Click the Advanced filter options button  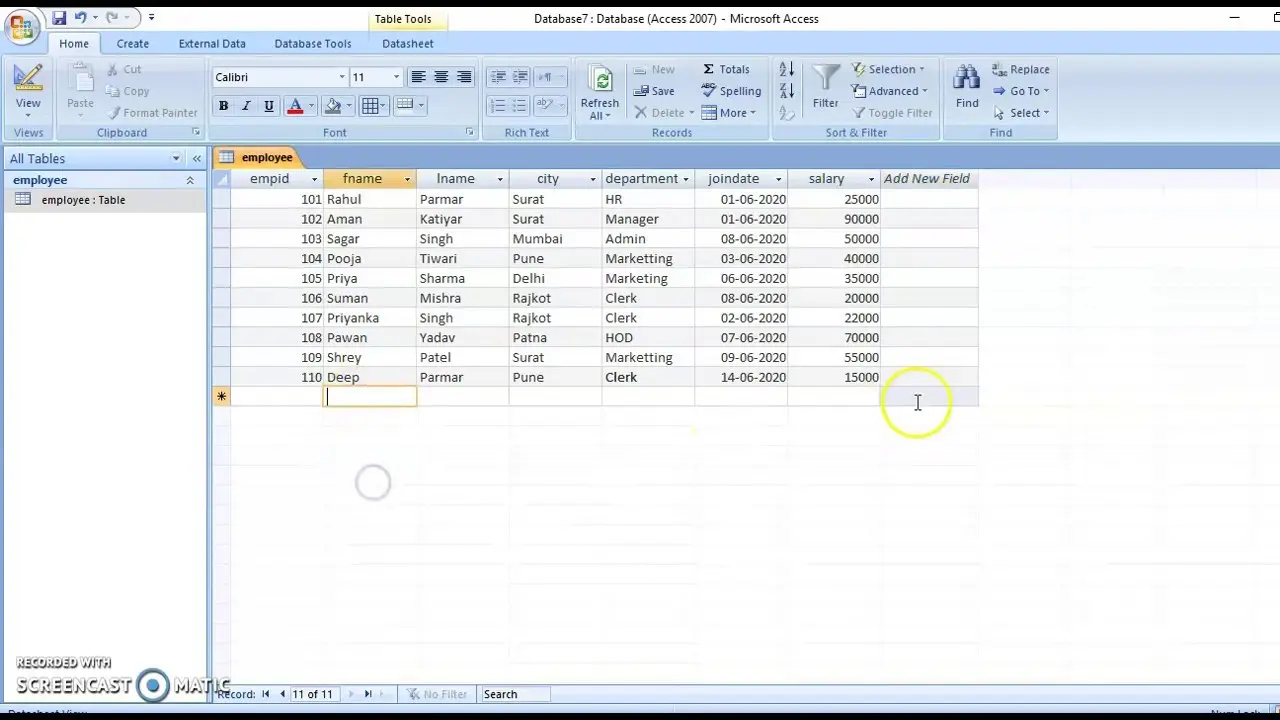891,91
